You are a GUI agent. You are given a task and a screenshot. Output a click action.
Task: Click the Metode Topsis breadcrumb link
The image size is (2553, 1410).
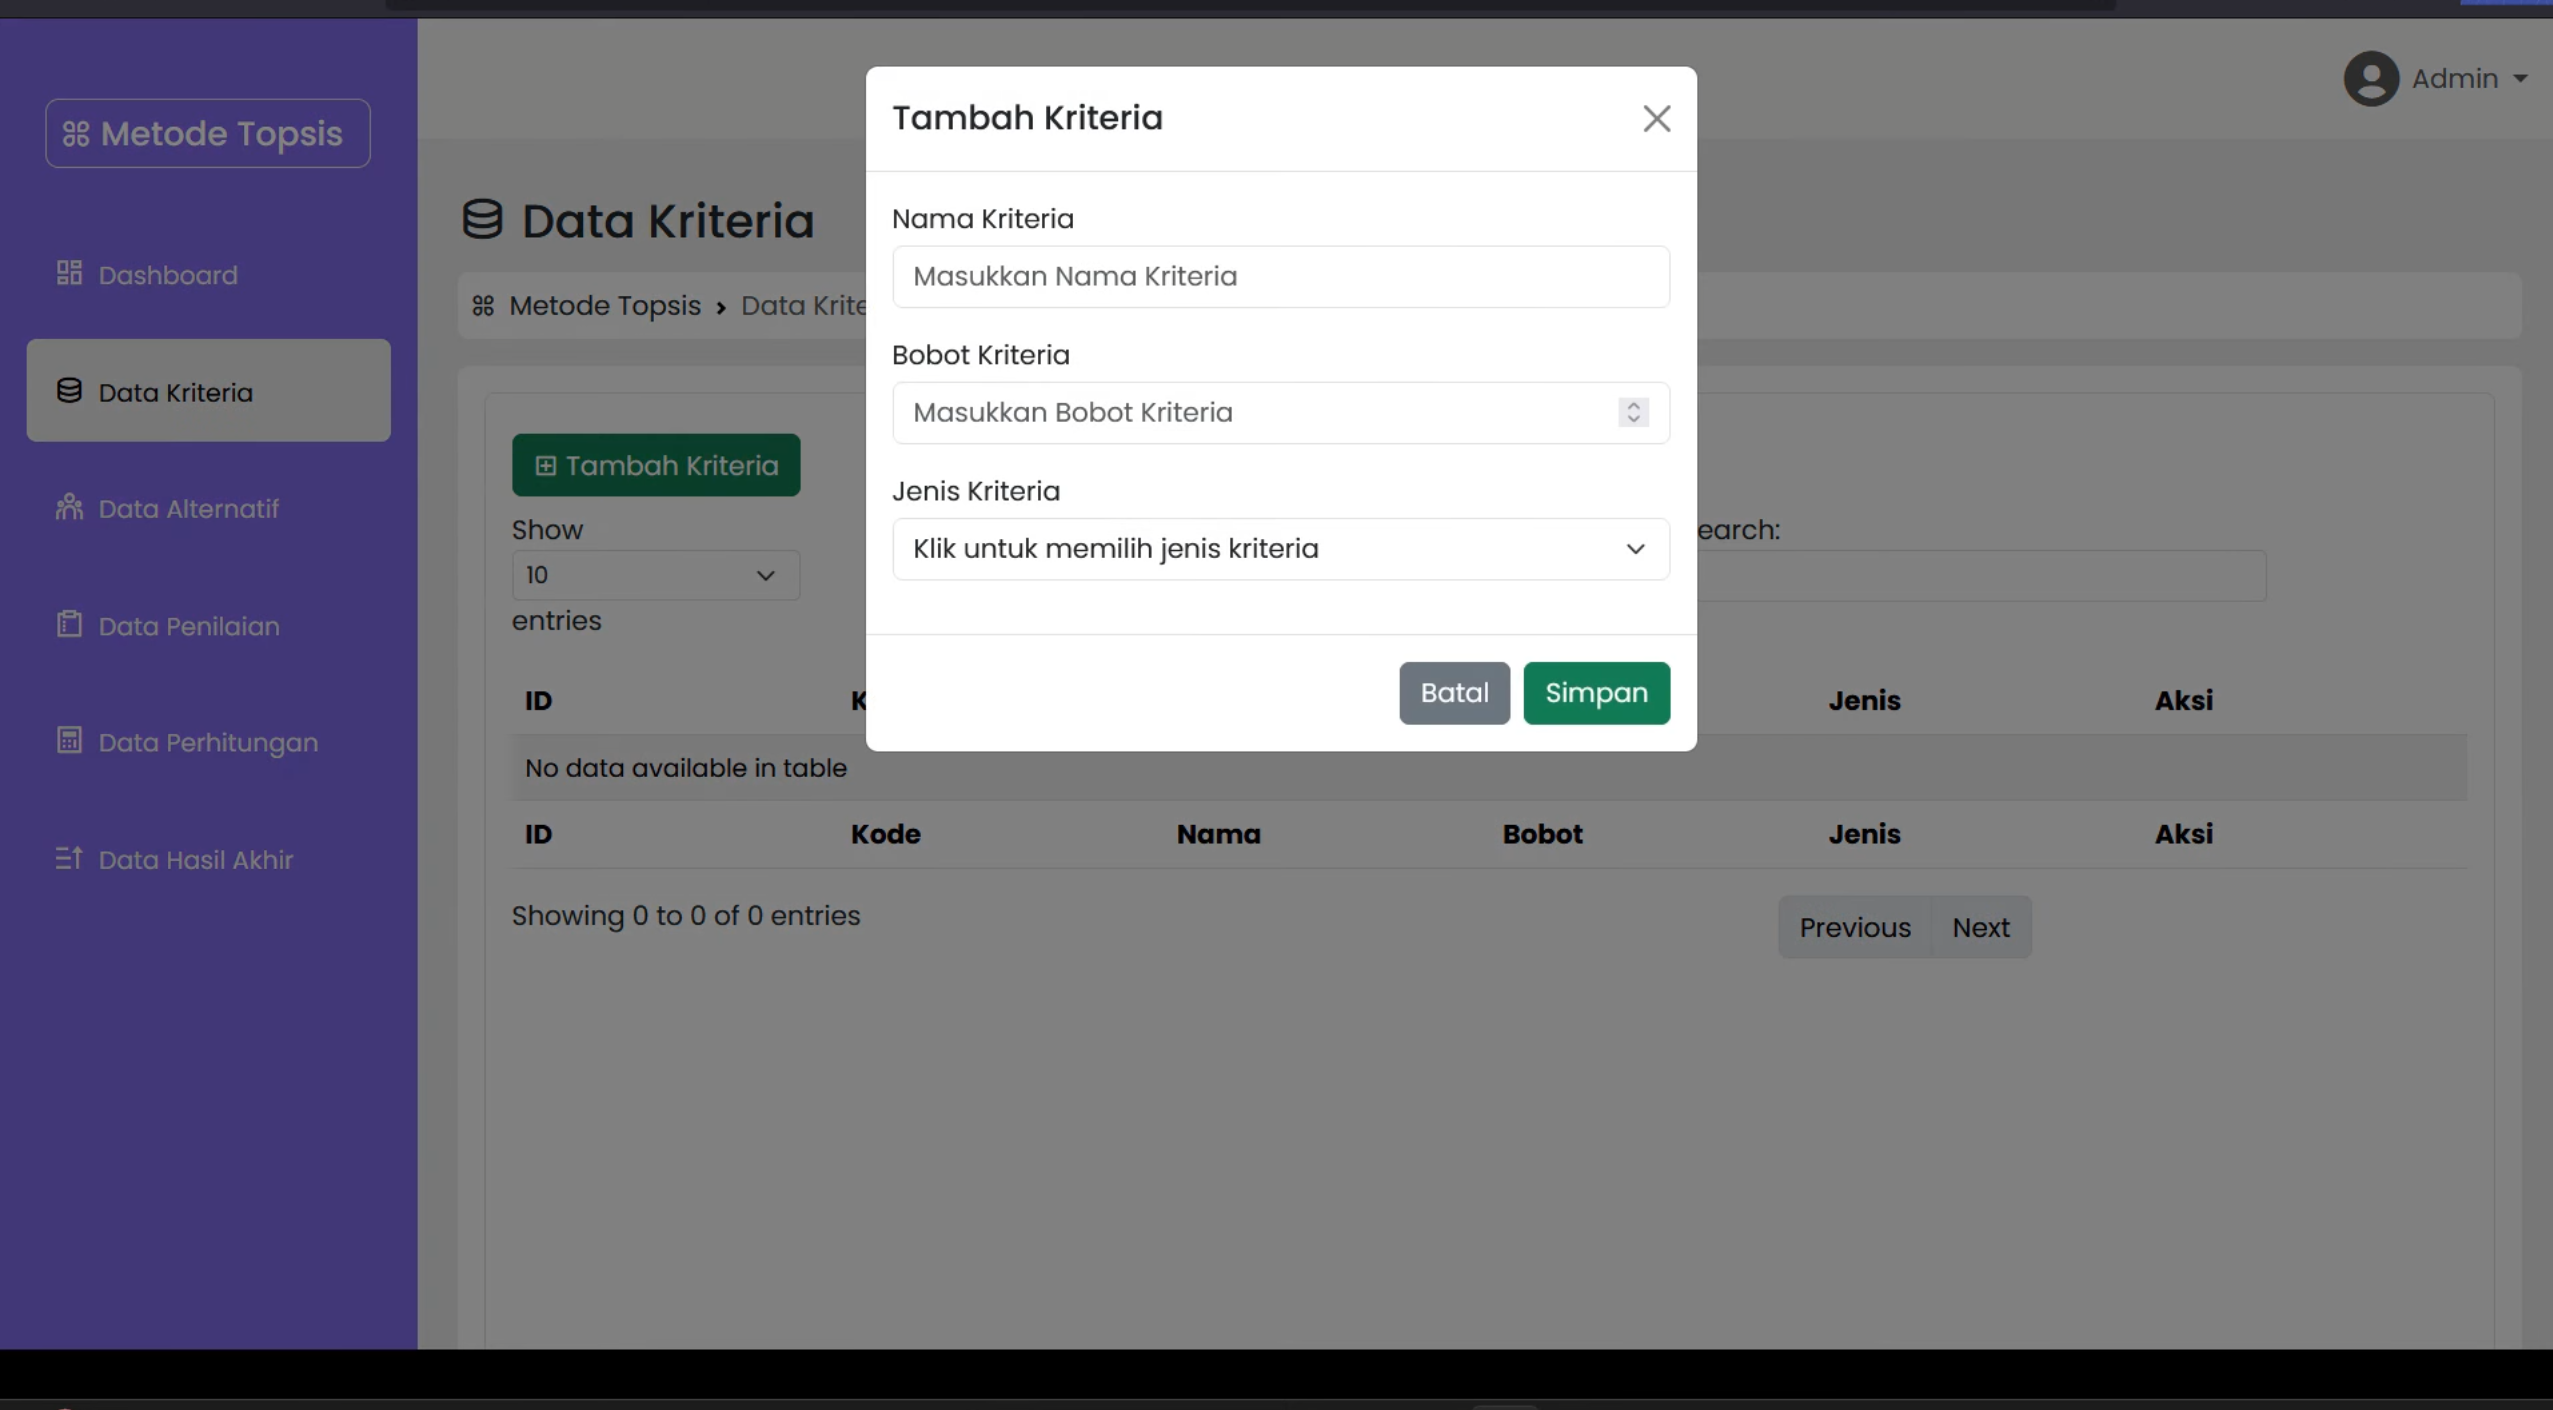[604, 305]
